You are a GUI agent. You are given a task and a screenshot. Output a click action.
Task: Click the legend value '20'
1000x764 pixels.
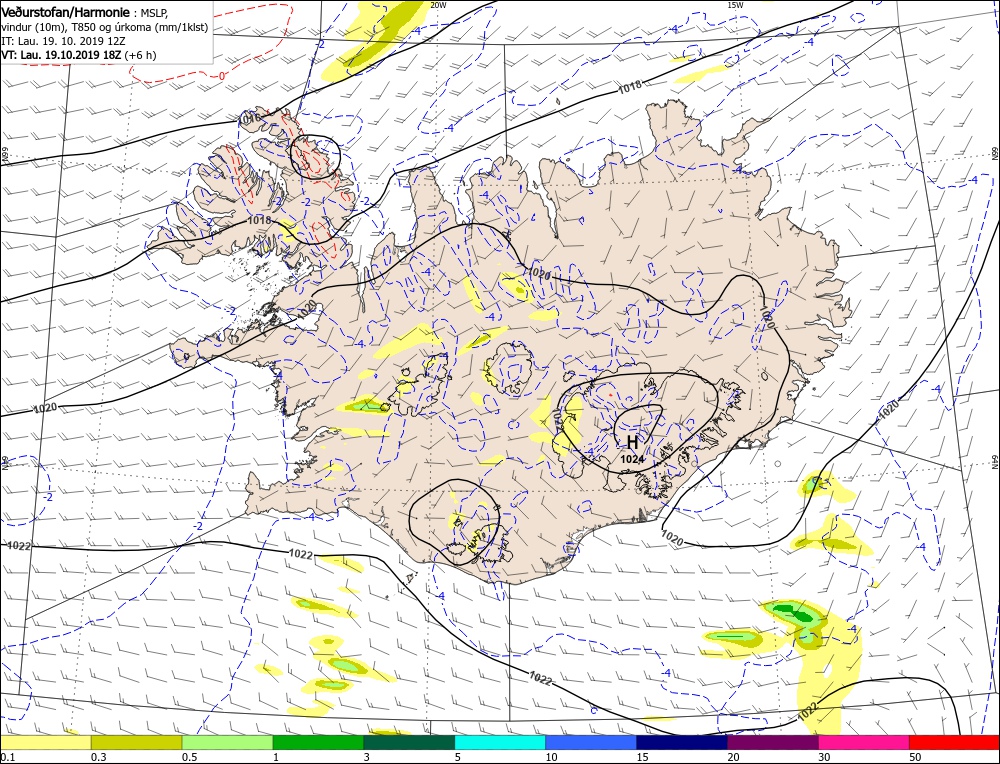pos(734,757)
